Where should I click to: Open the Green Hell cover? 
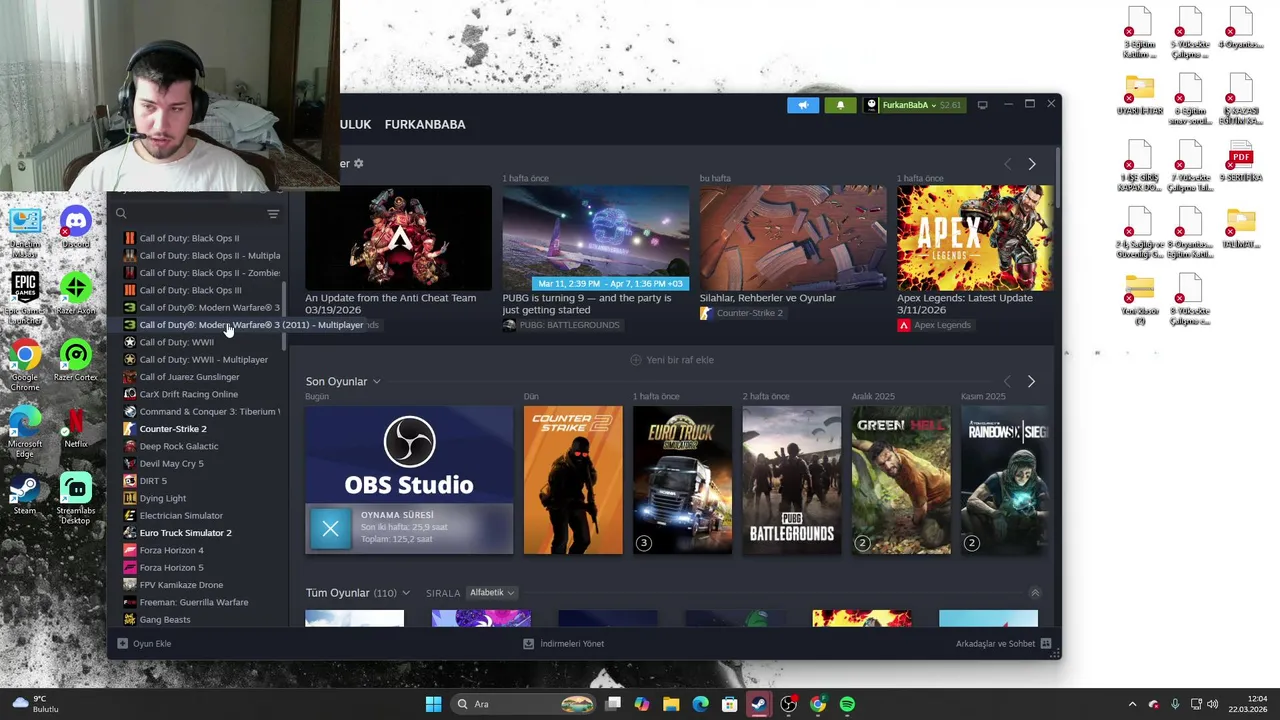tap(901, 480)
